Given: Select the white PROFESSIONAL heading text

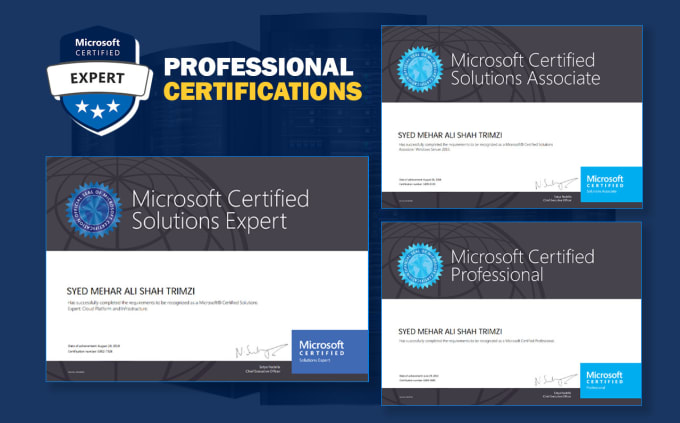Looking at the screenshot, I should pos(258,67).
